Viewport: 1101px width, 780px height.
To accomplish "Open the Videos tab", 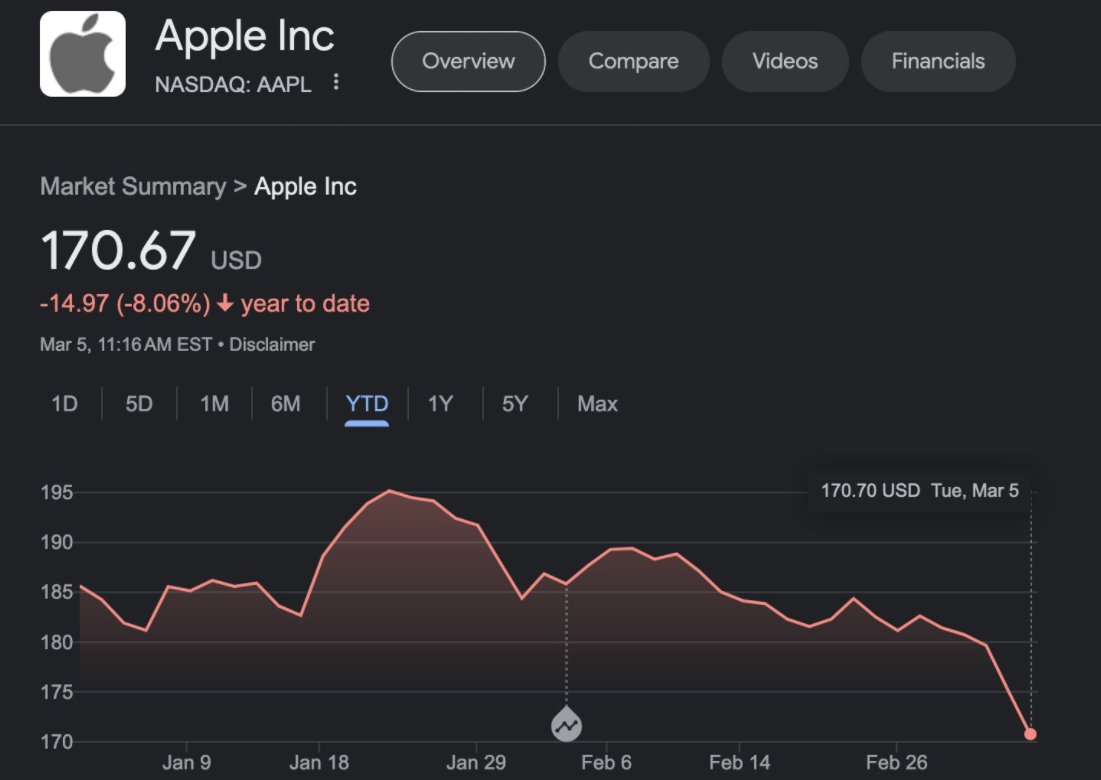I will pyautogui.click(x=785, y=61).
